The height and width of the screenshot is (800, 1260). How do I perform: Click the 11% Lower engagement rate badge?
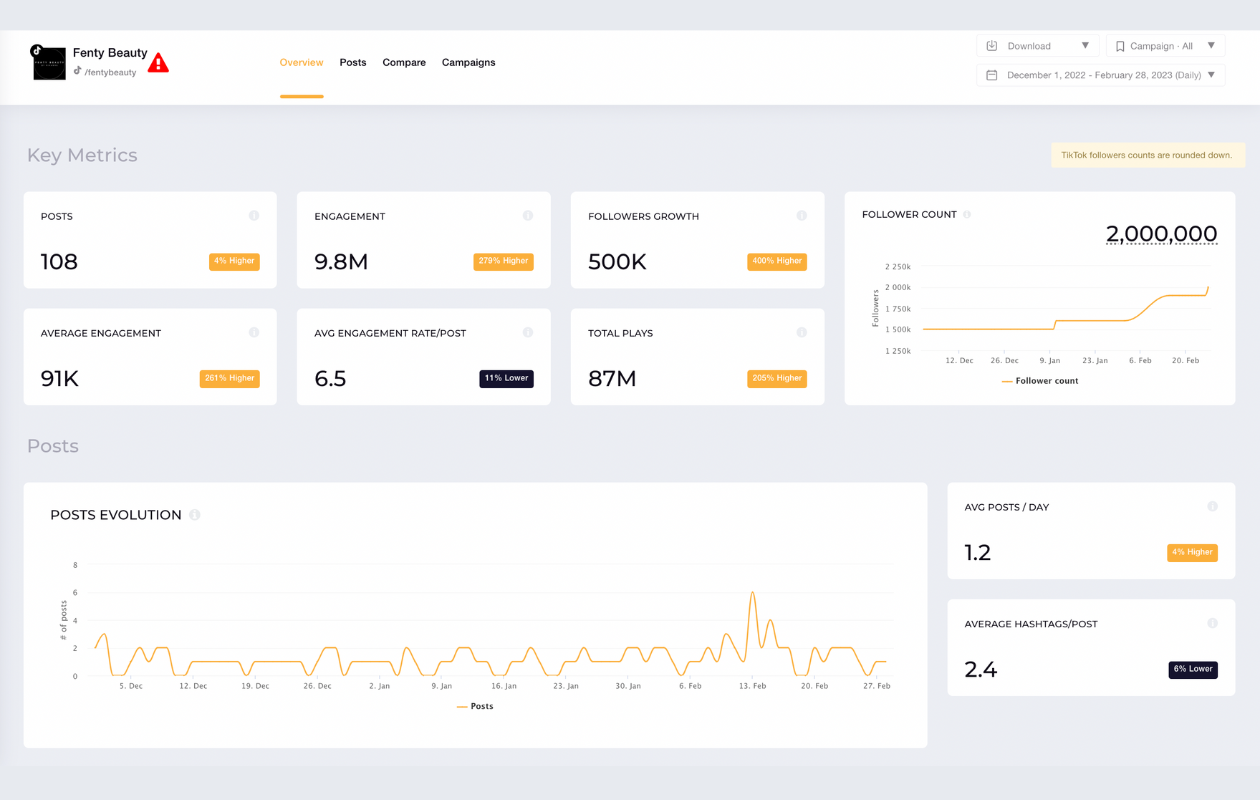tap(507, 379)
